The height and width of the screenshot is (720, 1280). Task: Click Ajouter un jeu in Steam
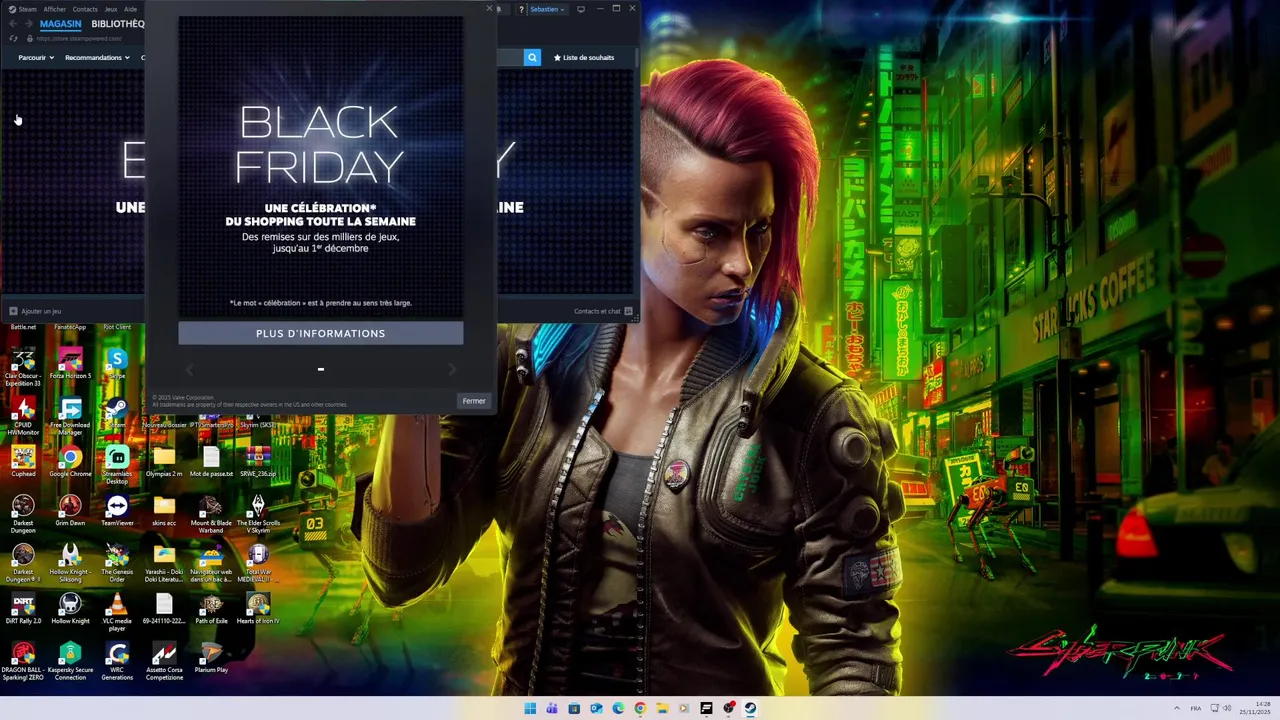click(x=35, y=311)
